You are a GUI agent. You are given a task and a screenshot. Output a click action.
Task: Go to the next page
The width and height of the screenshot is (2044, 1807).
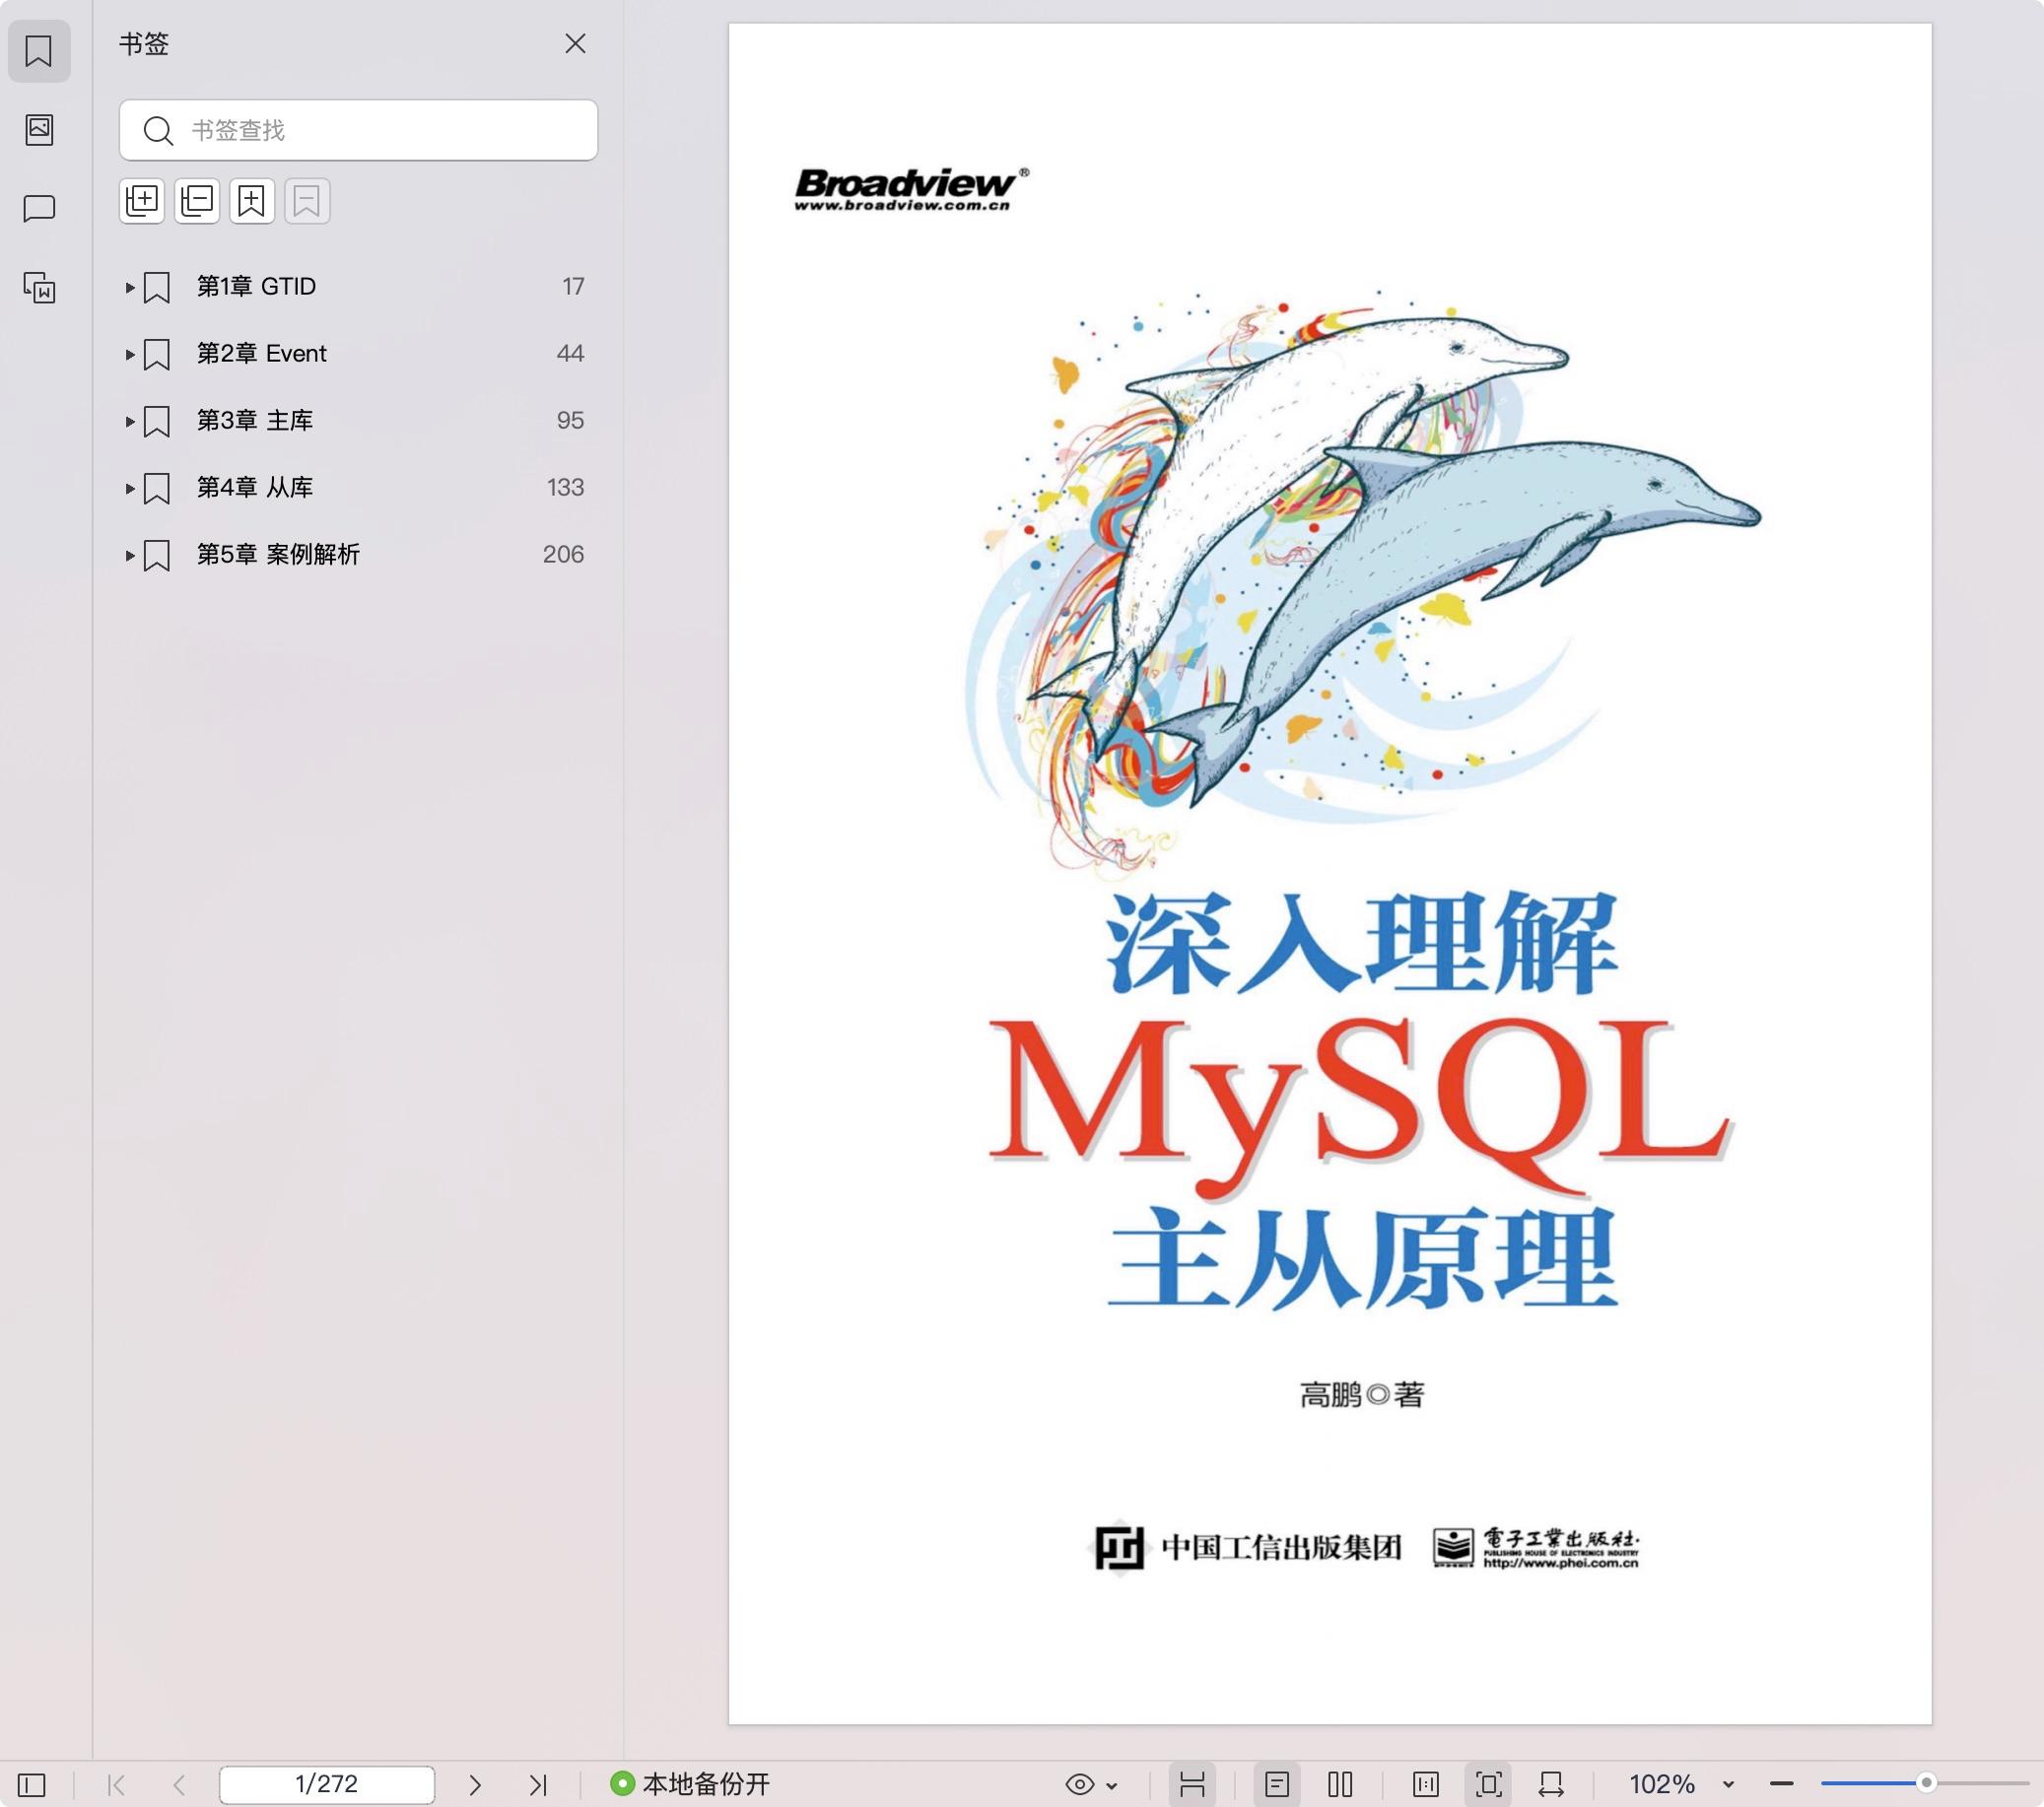pos(475,1784)
